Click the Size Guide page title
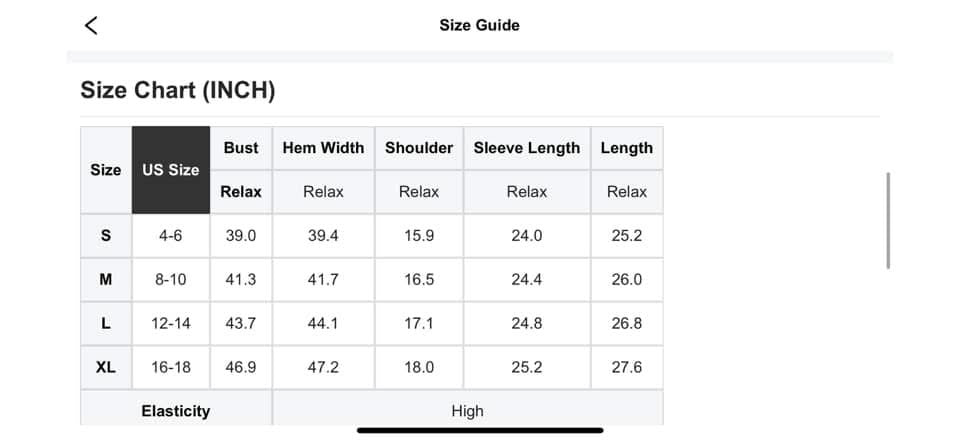The height and width of the screenshot is (442, 960). coord(479,25)
